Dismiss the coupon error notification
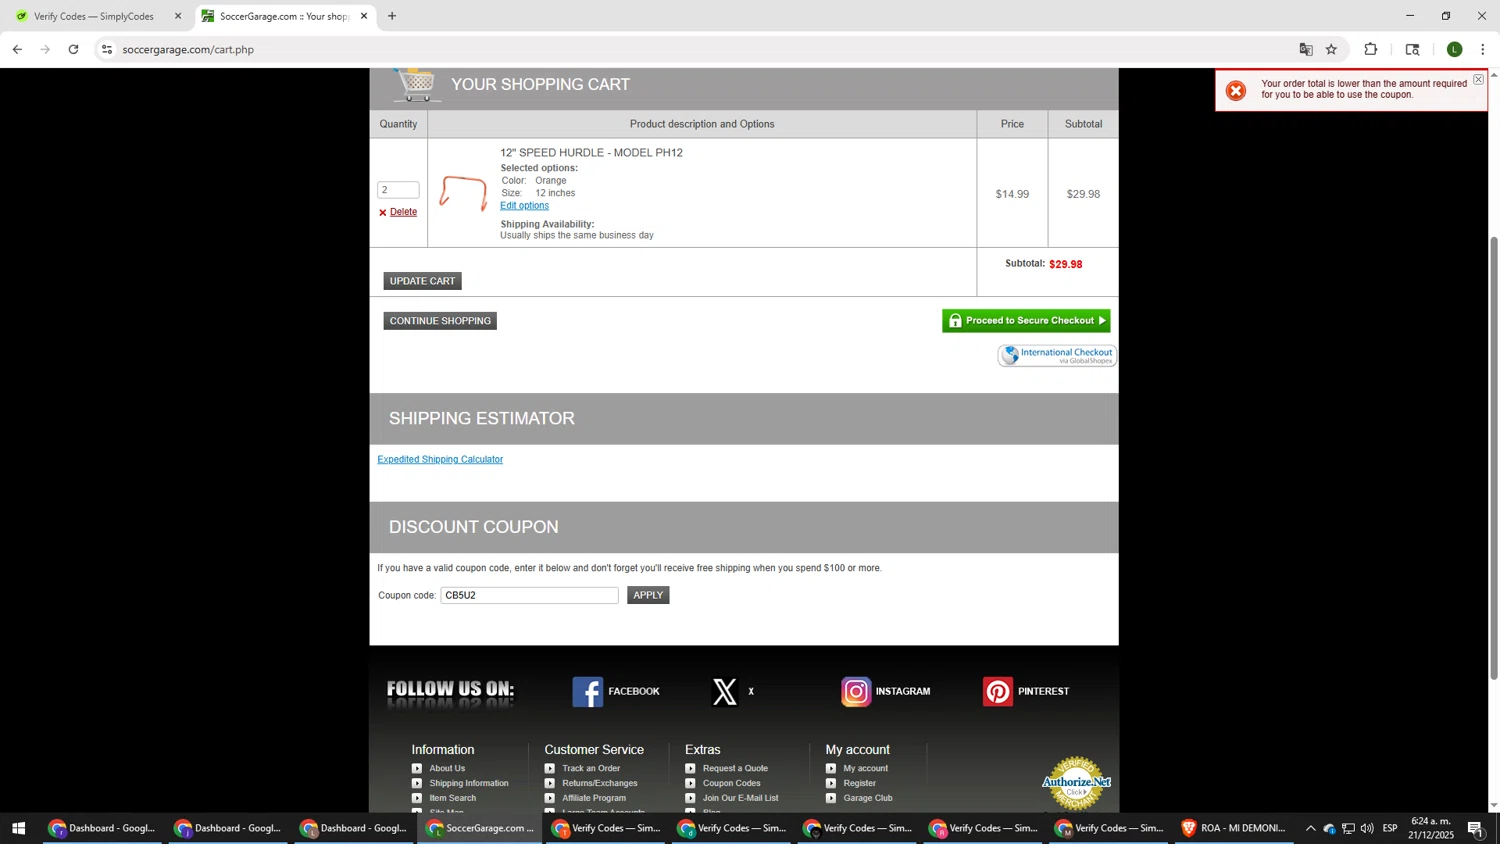 click(1478, 79)
